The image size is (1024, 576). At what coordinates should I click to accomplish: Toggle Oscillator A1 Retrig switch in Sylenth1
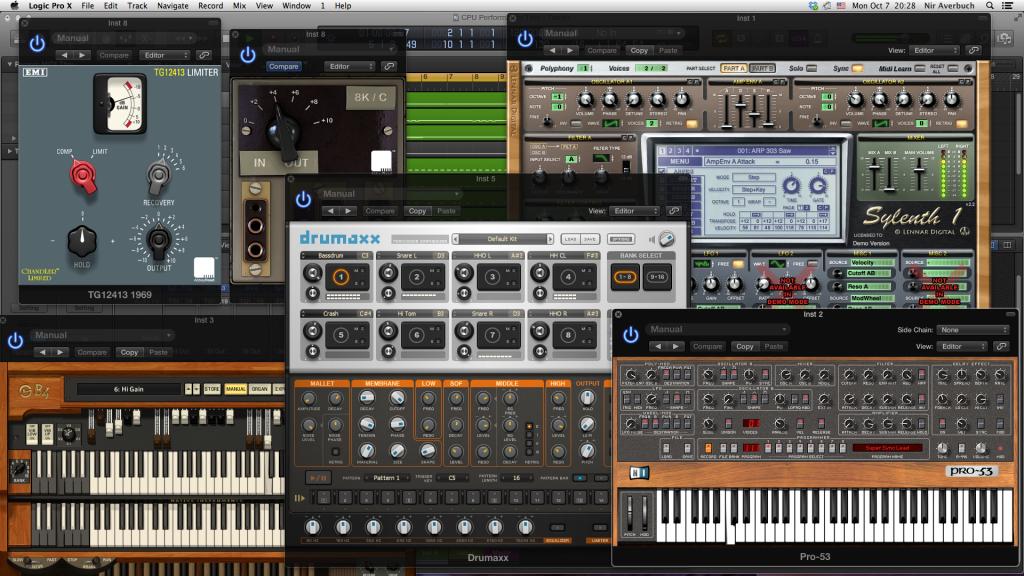691,123
